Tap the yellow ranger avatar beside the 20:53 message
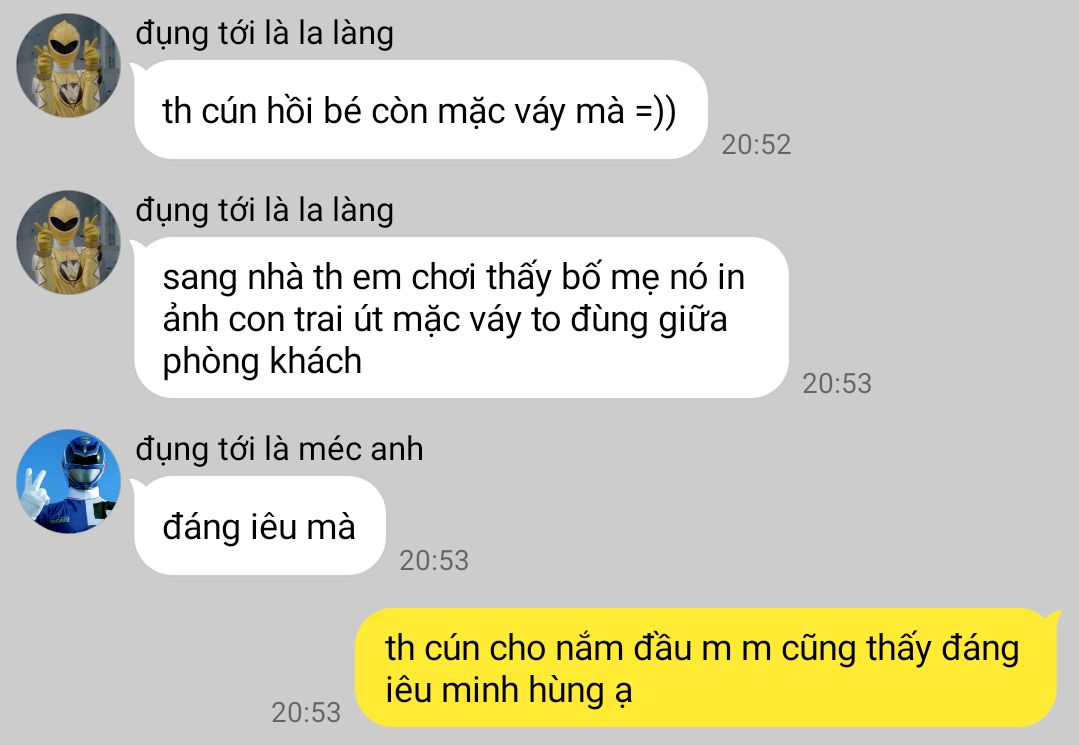The image size is (1079, 745). click(x=68, y=242)
